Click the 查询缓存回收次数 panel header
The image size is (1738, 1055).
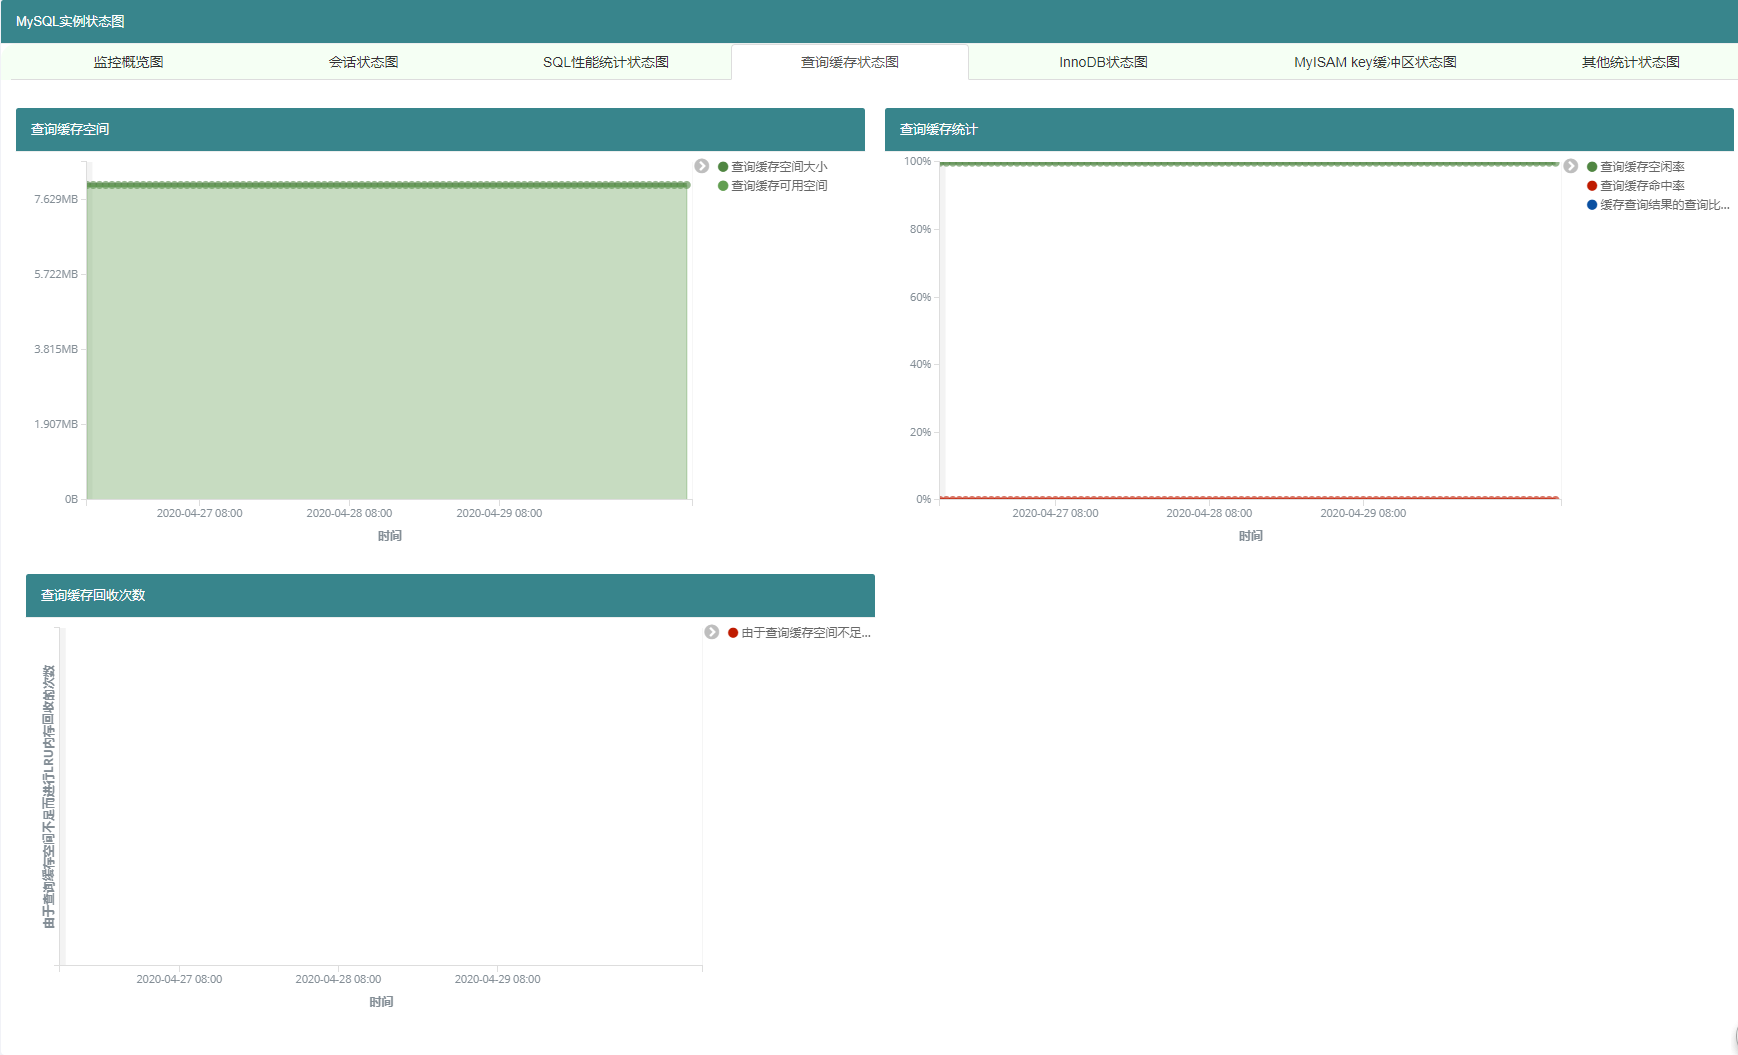(450, 595)
